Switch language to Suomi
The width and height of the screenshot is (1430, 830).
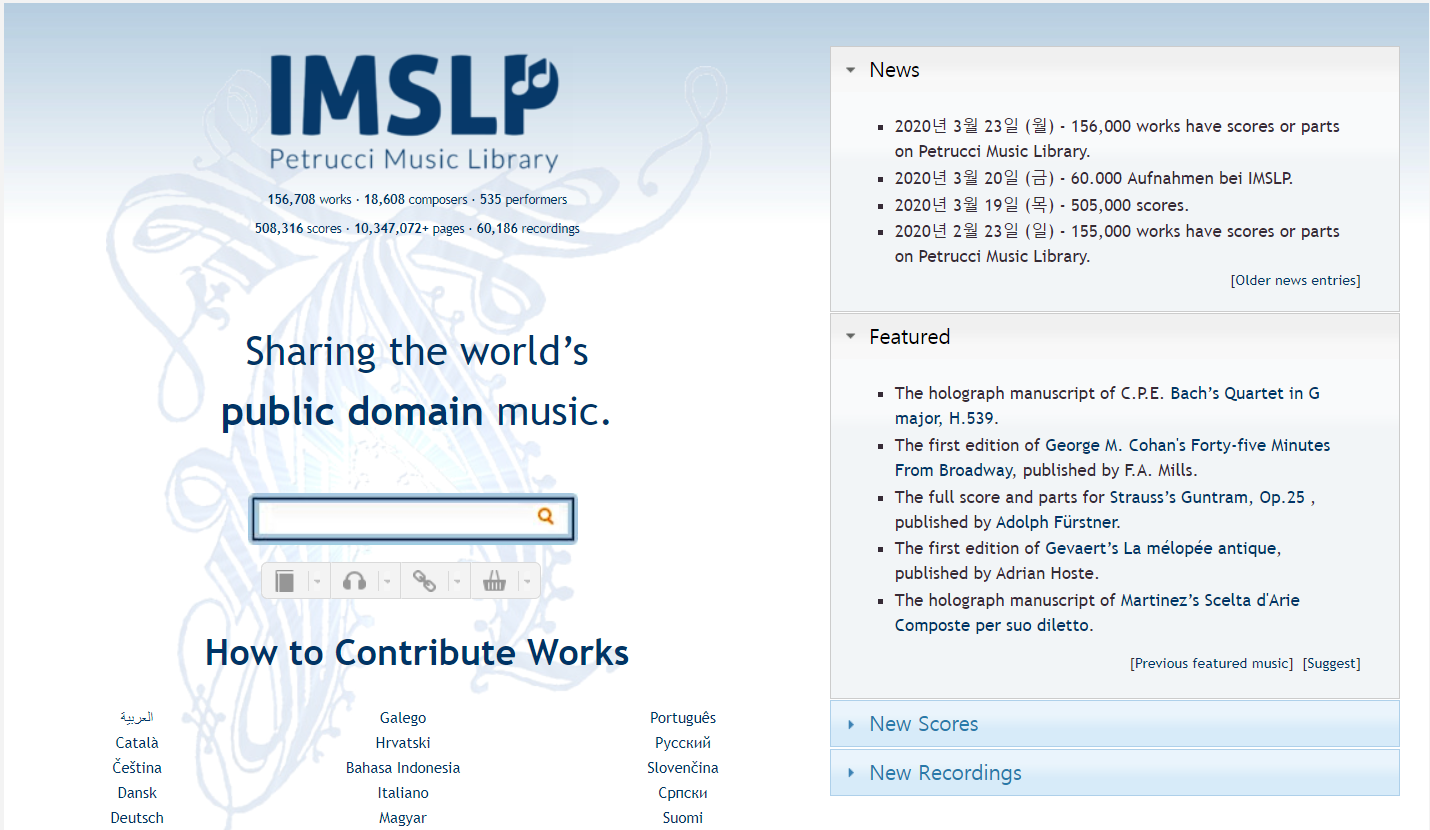[683, 818]
